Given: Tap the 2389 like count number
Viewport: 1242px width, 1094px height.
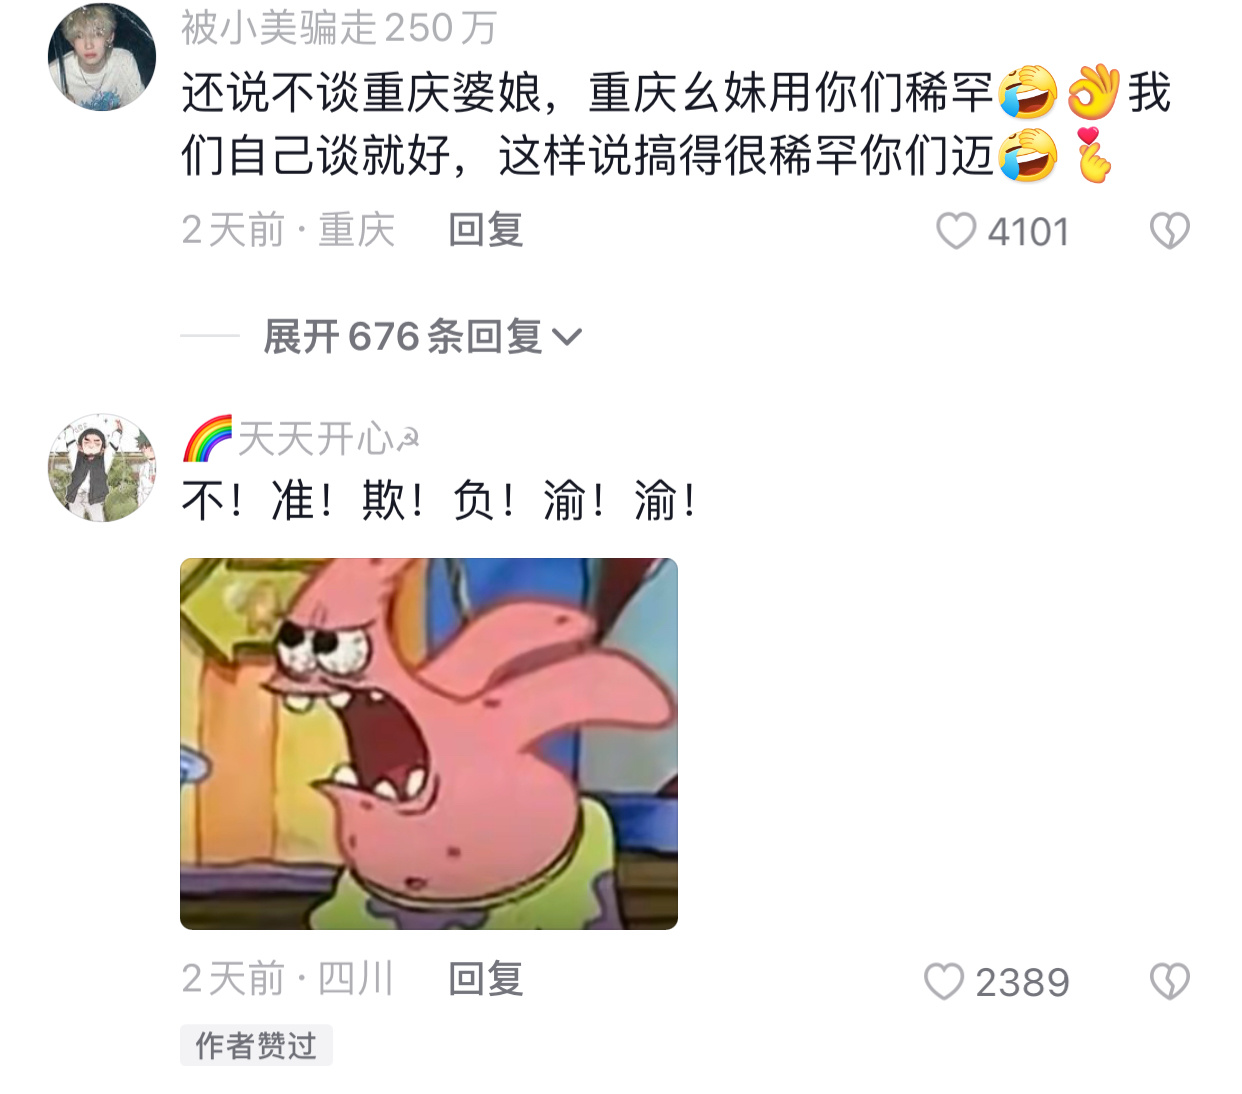Looking at the screenshot, I should point(1022,982).
